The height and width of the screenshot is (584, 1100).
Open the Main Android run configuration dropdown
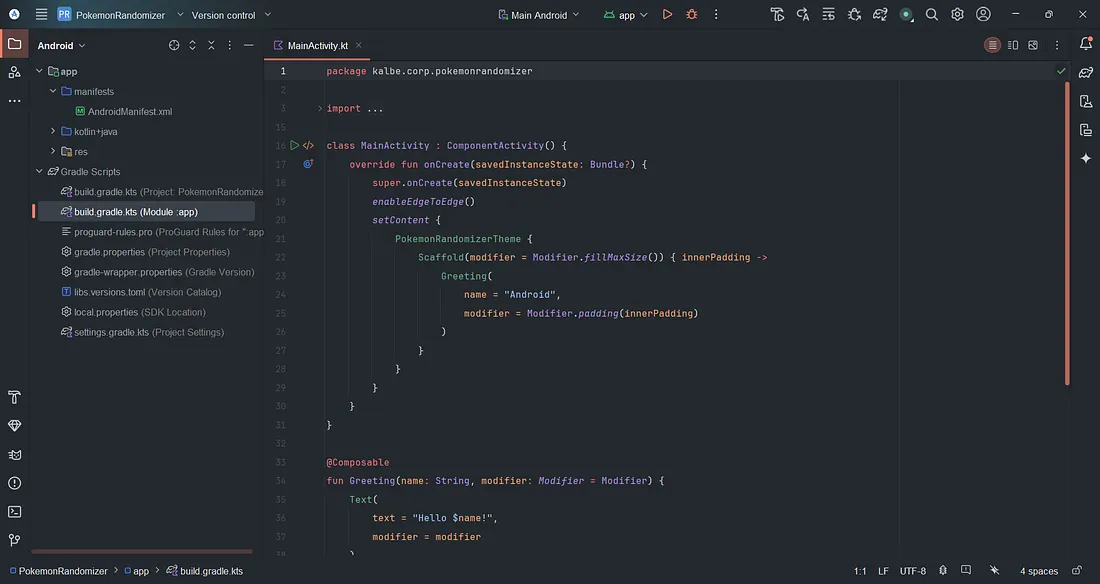[538, 14]
